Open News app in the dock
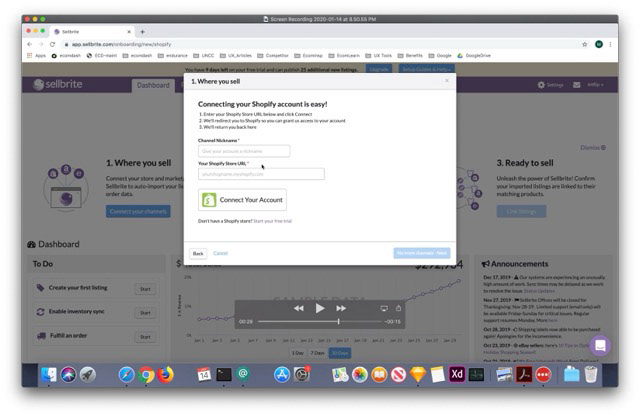This screenshot has height=416, width=640. click(x=398, y=374)
